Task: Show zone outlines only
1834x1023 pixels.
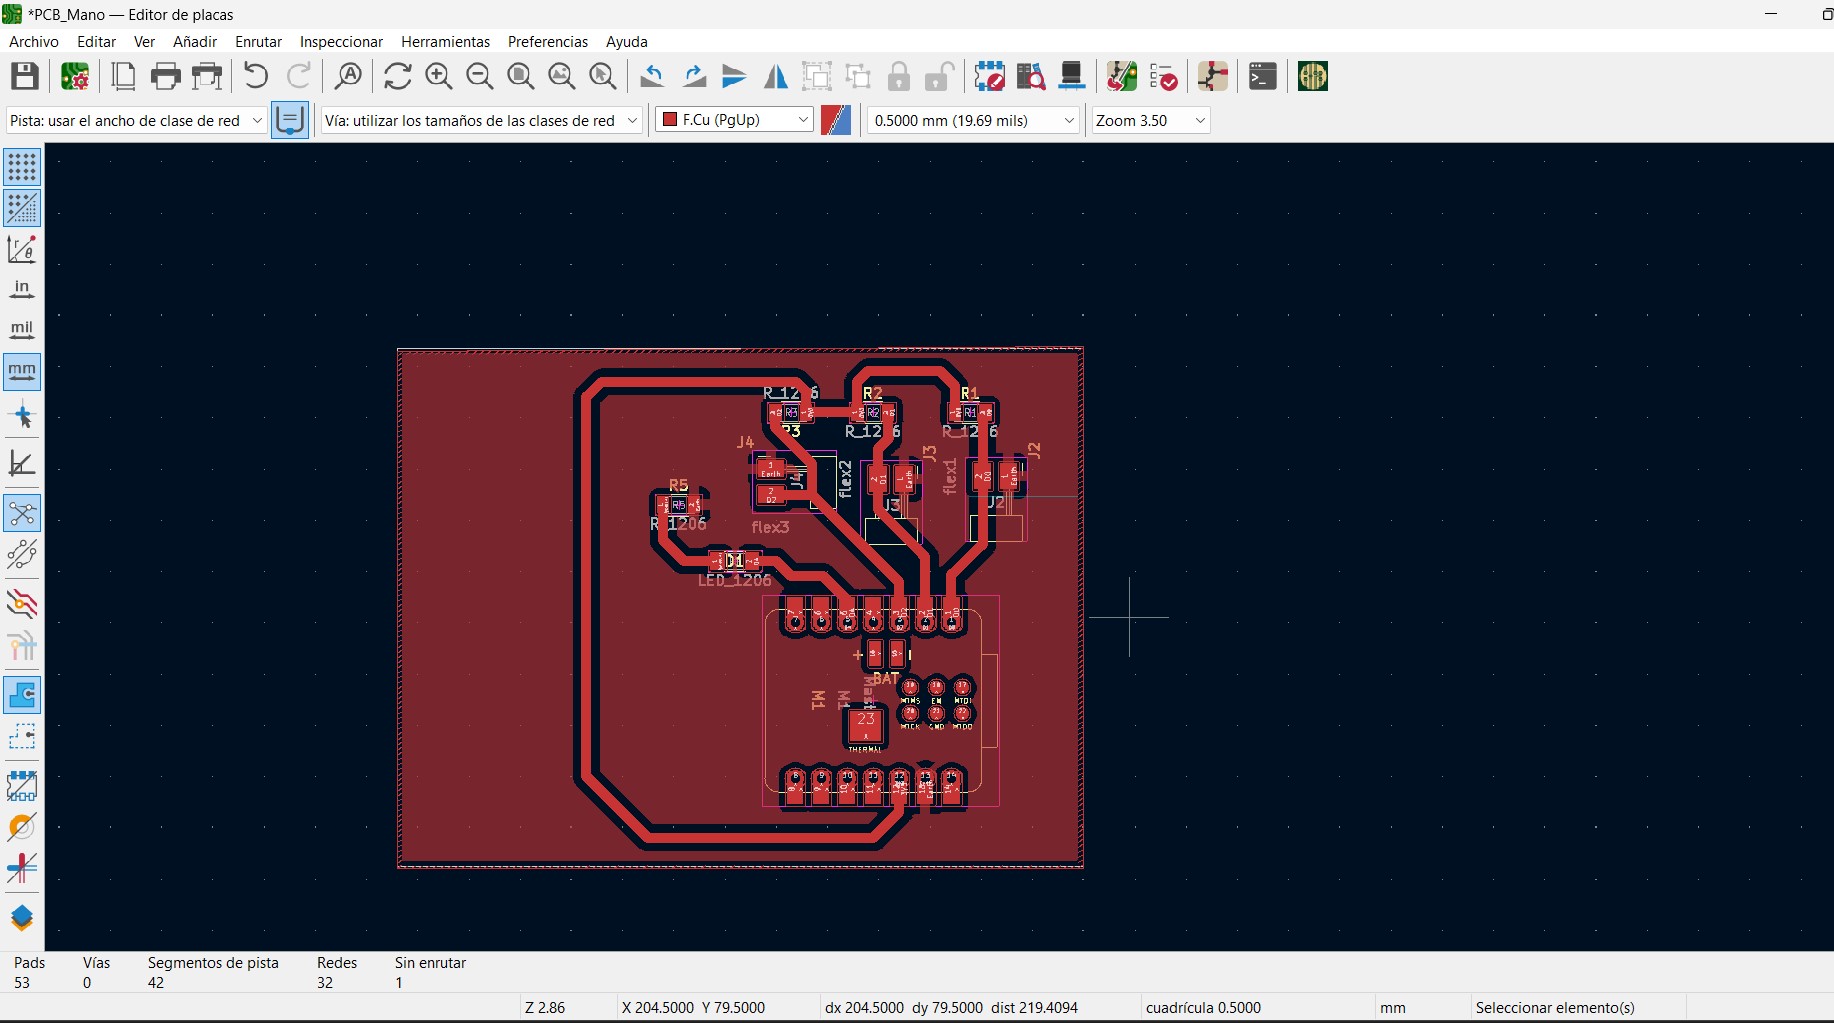Action: coord(22,736)
